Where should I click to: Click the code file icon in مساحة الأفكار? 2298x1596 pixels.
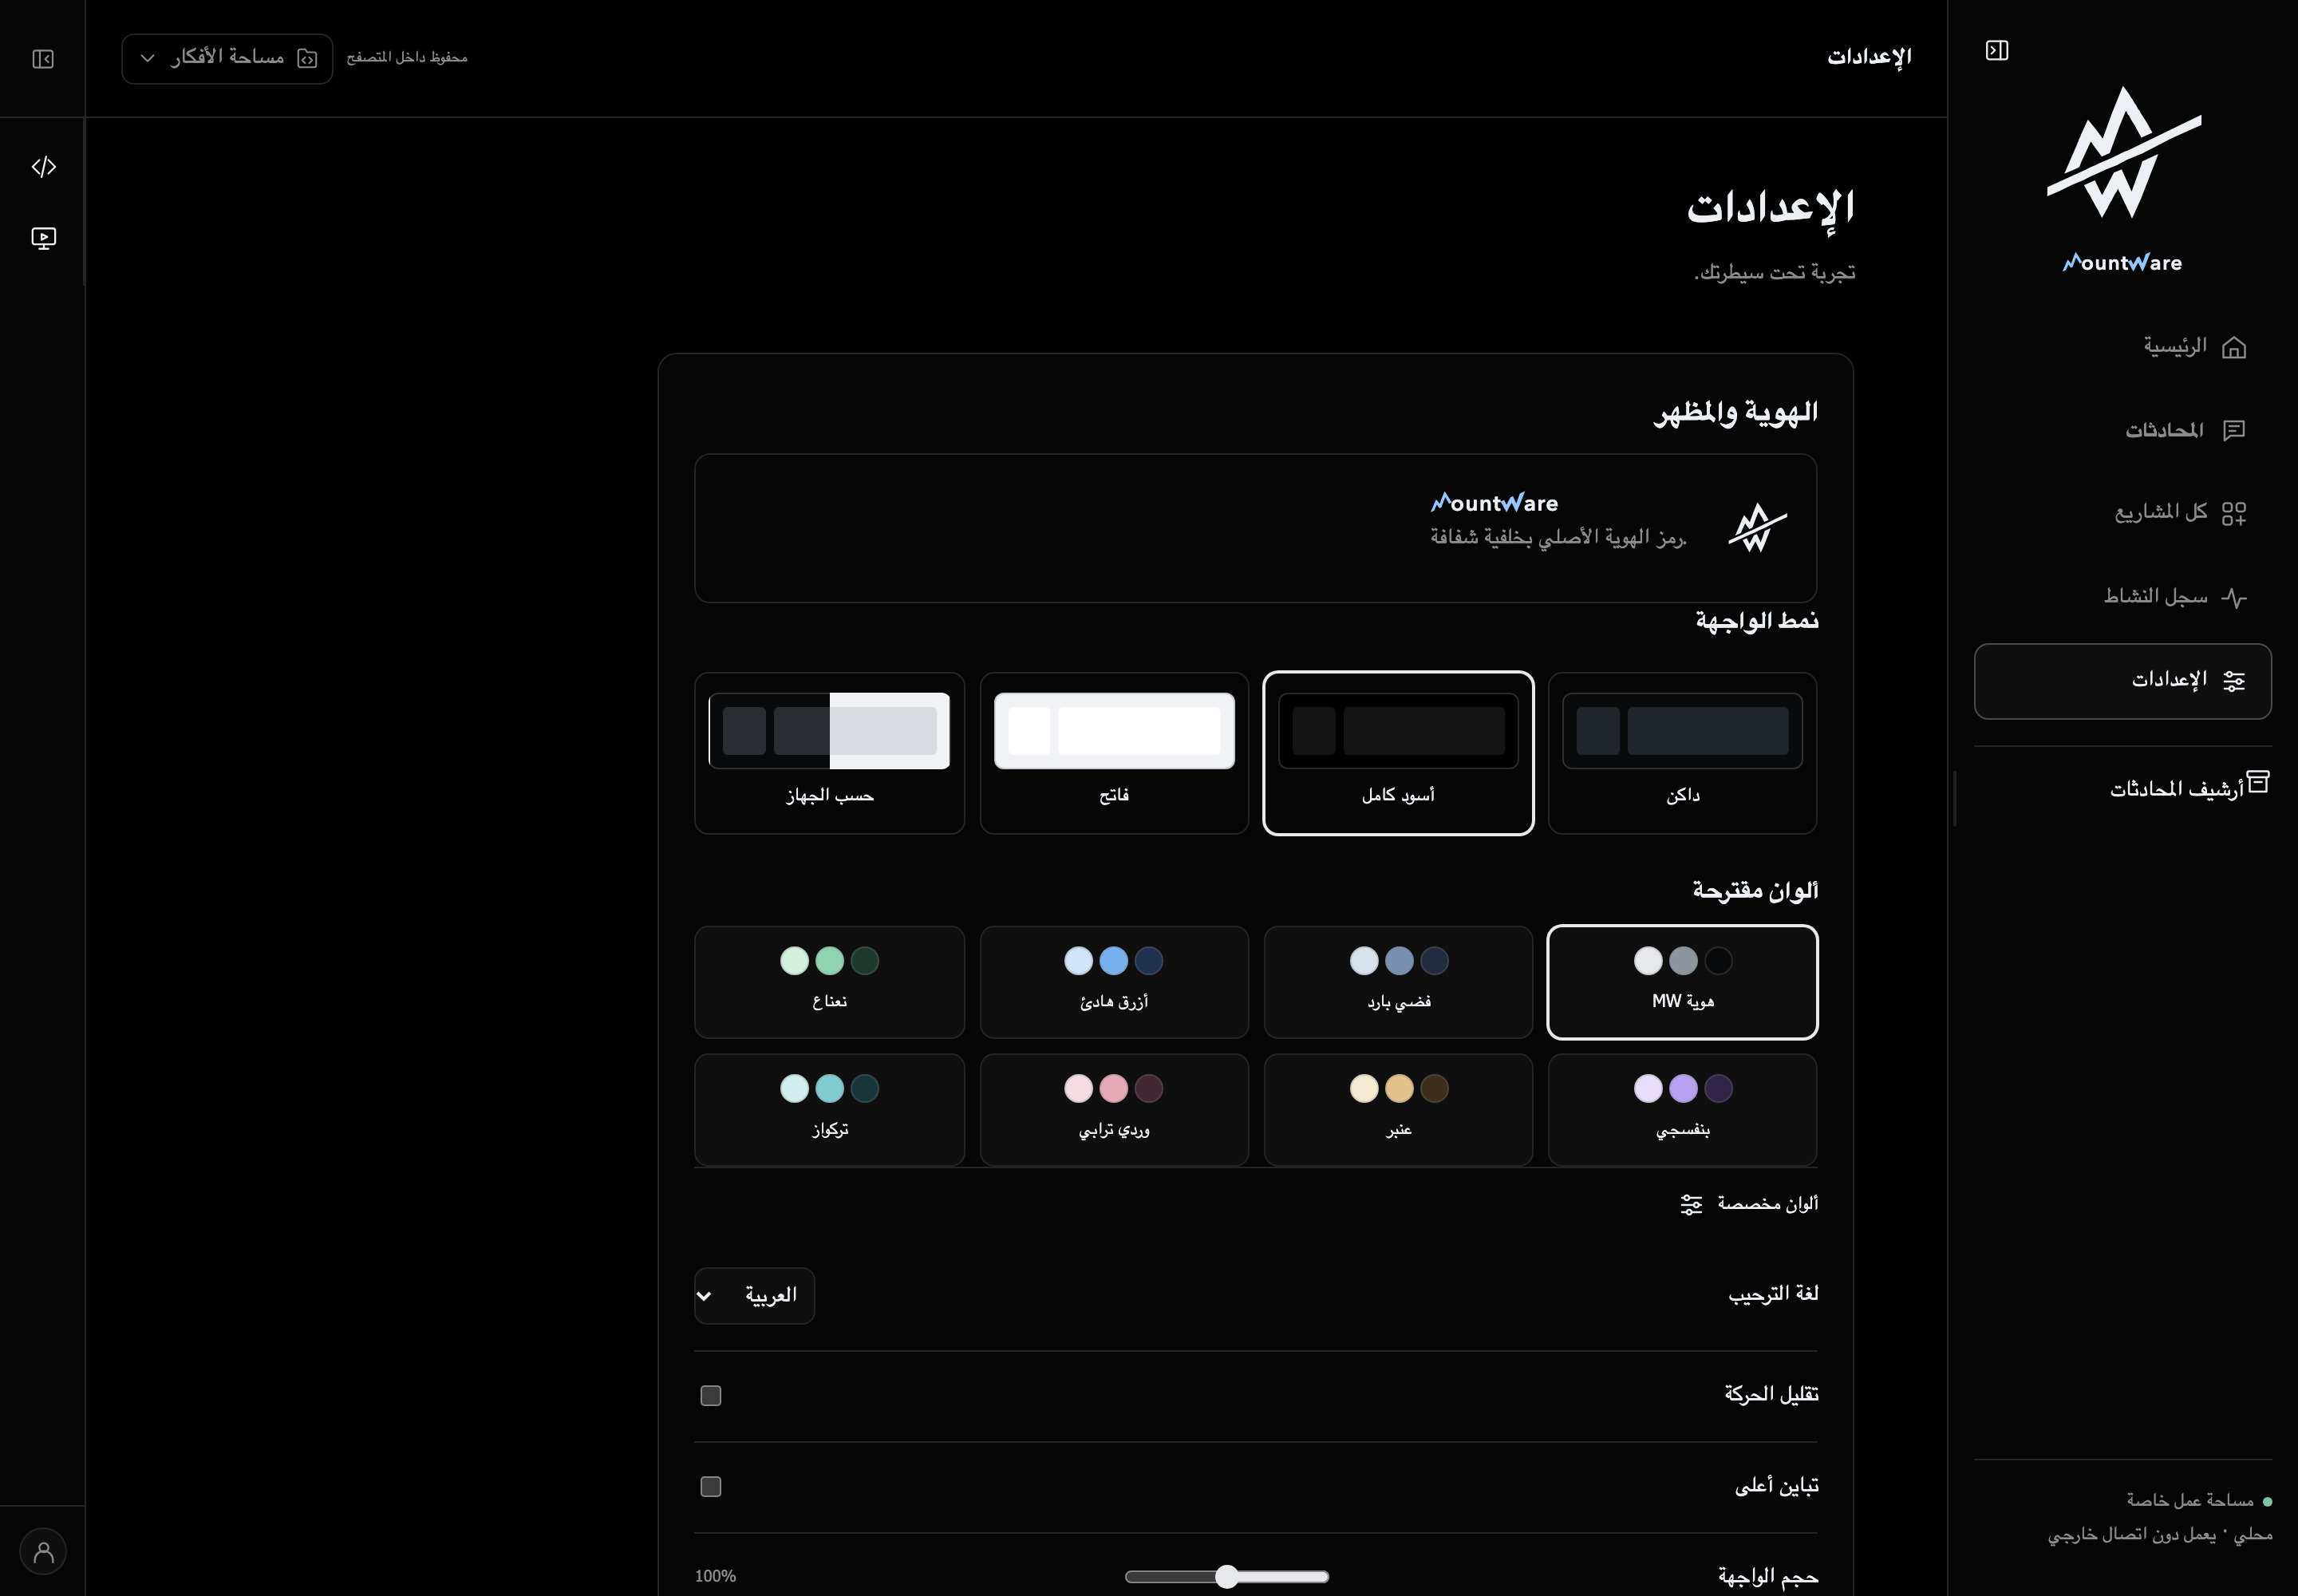point(307,59)
